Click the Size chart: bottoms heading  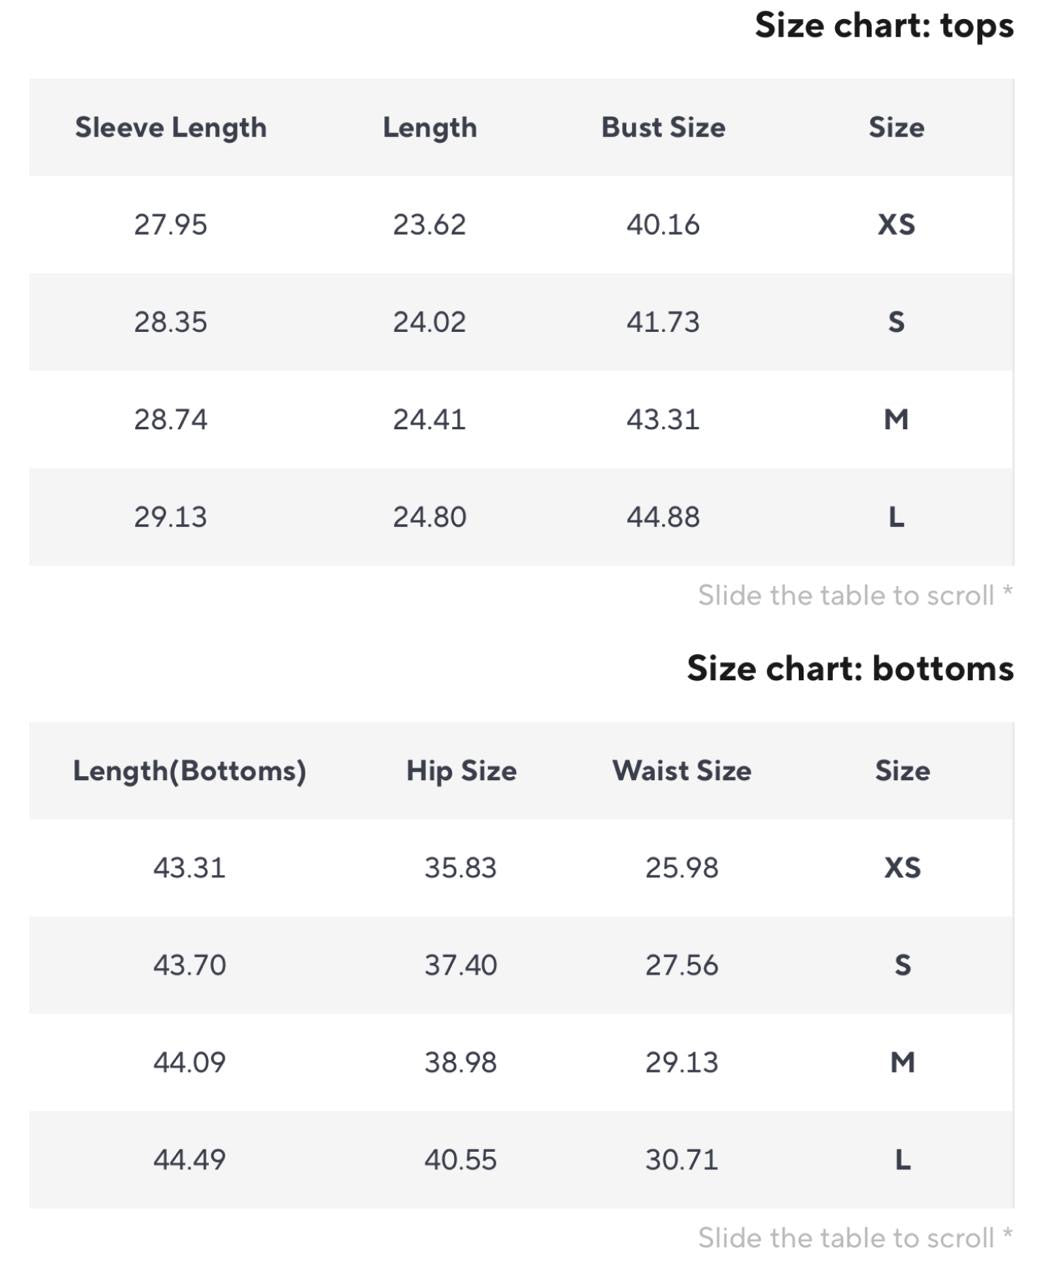click(x=850, y=668)
